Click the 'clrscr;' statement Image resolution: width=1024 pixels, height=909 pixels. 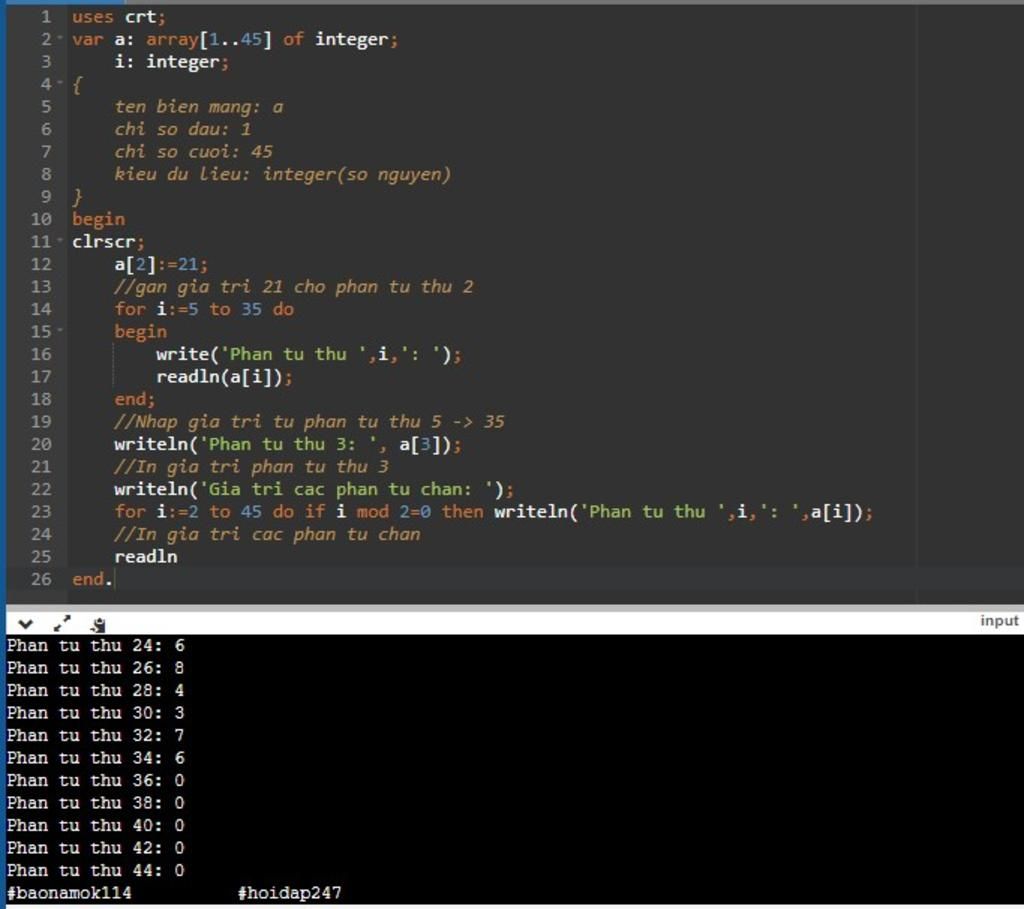point(108,242)
